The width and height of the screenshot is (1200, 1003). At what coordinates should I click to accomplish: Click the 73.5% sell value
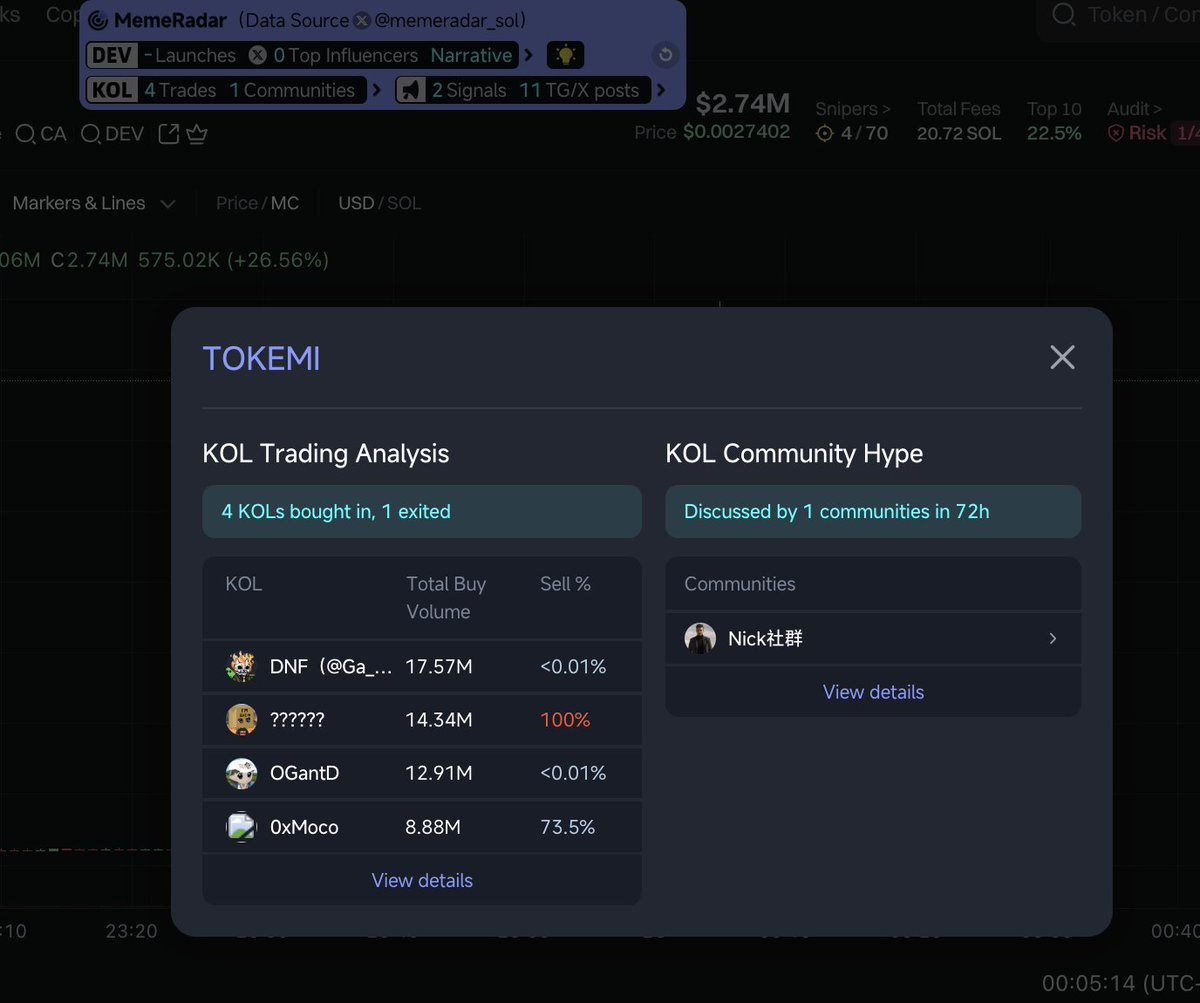(x=567, y=827)
